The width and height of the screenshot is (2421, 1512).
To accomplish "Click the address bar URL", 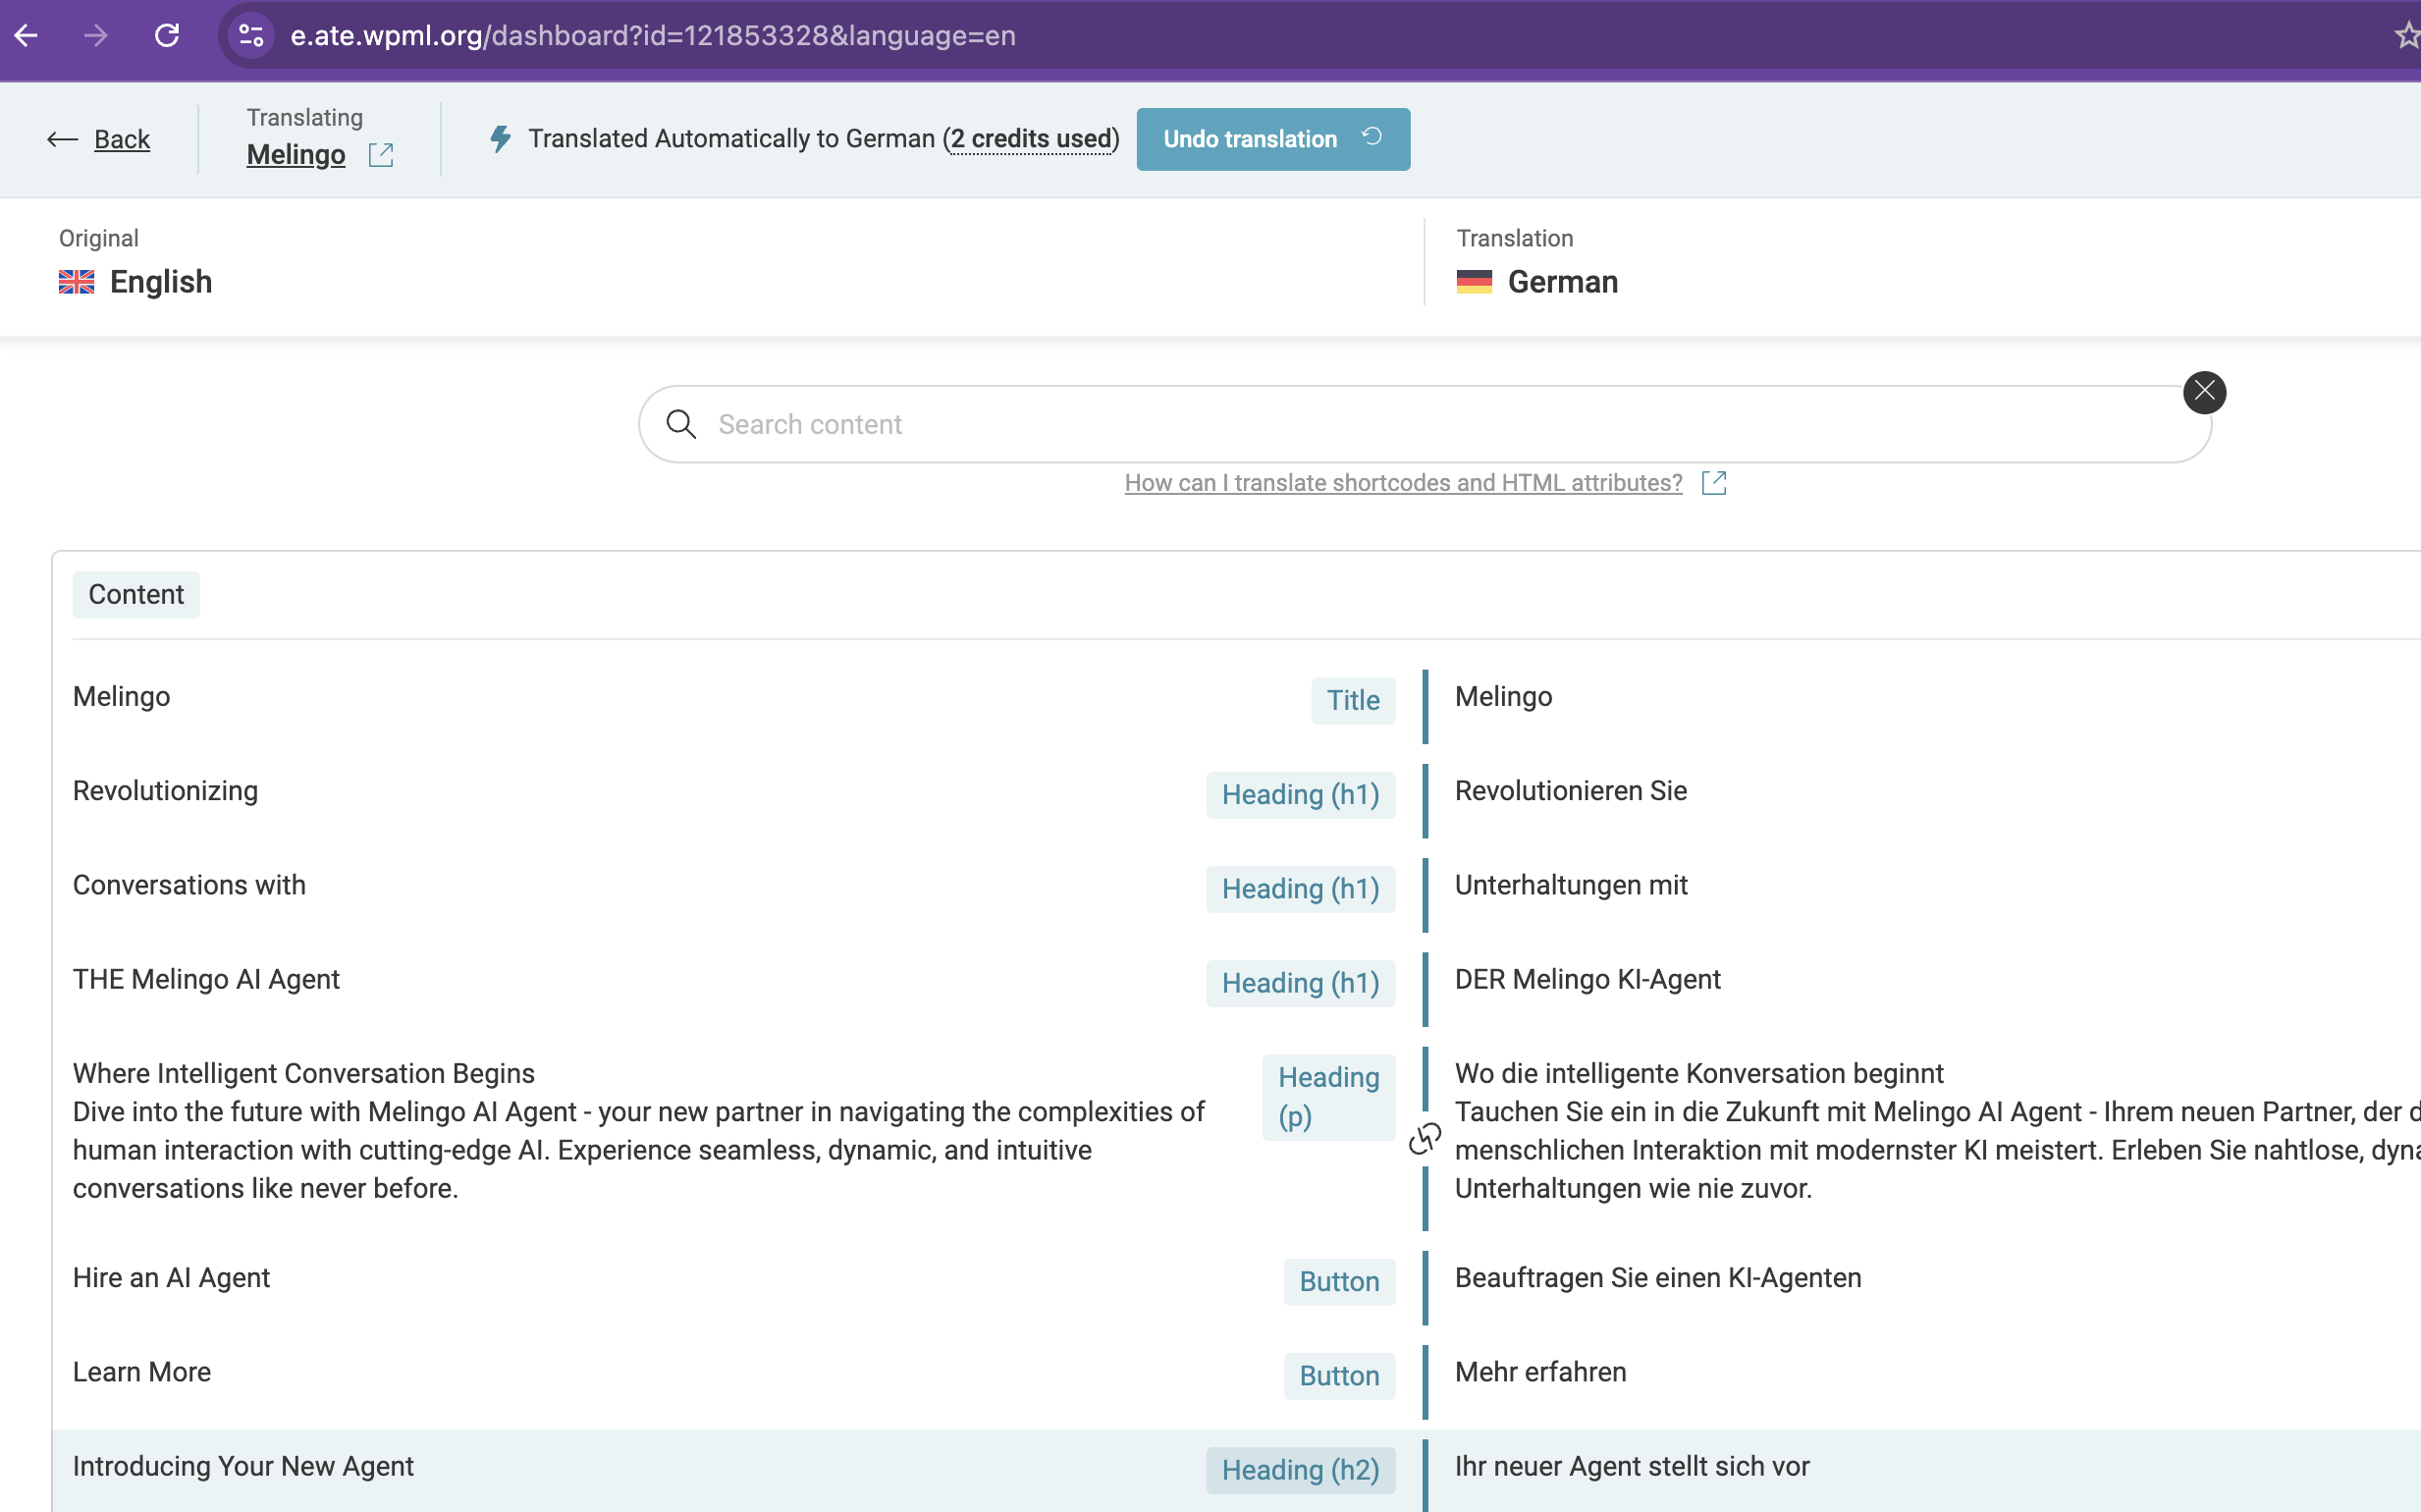I will tap(652, 36).
